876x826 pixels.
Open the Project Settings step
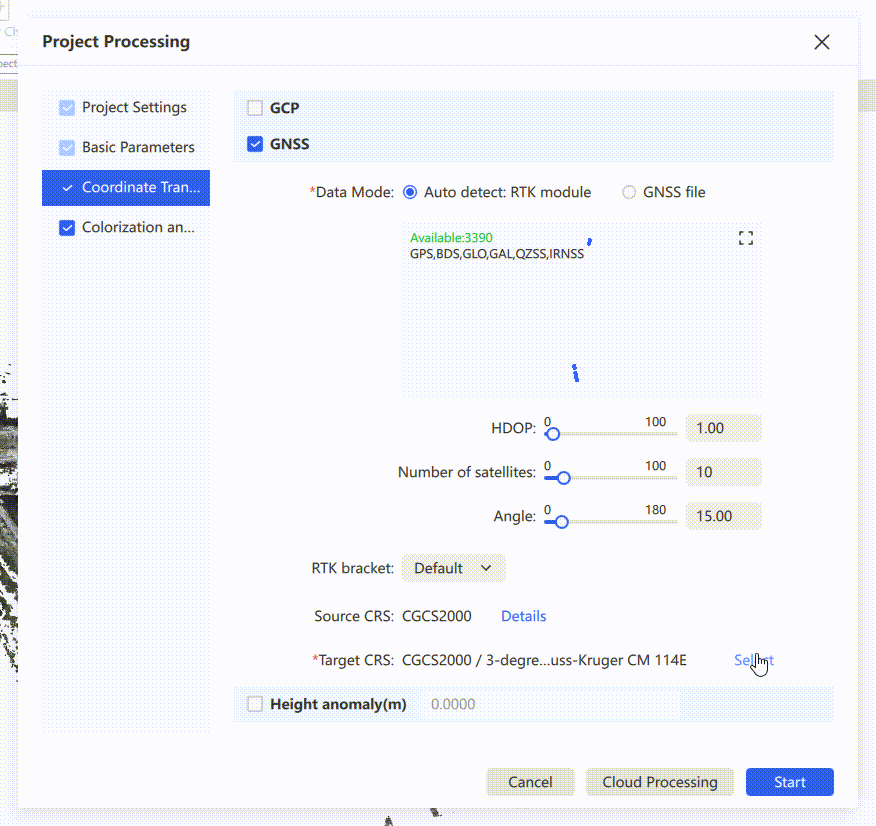(x=134, y=107)
